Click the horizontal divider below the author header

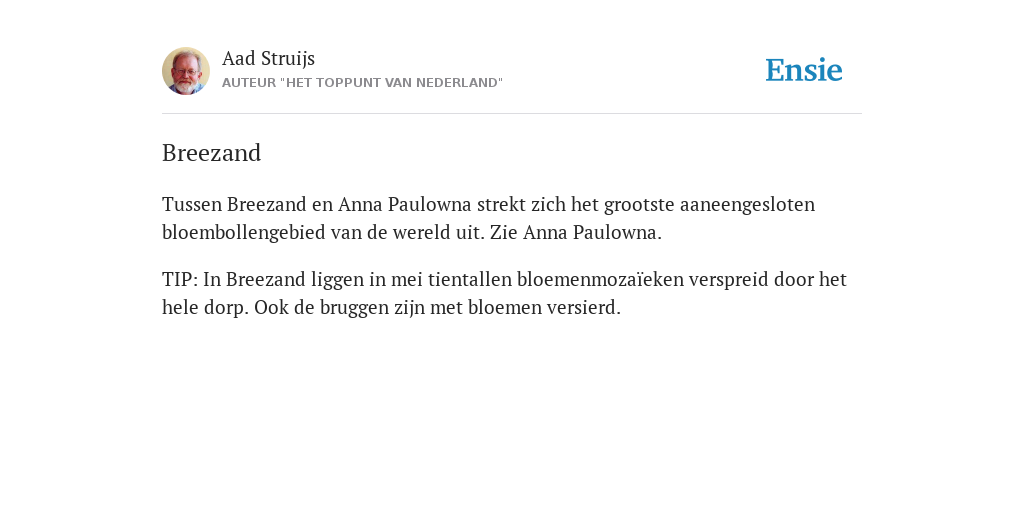pyautogui.click(x=512, y=114)
